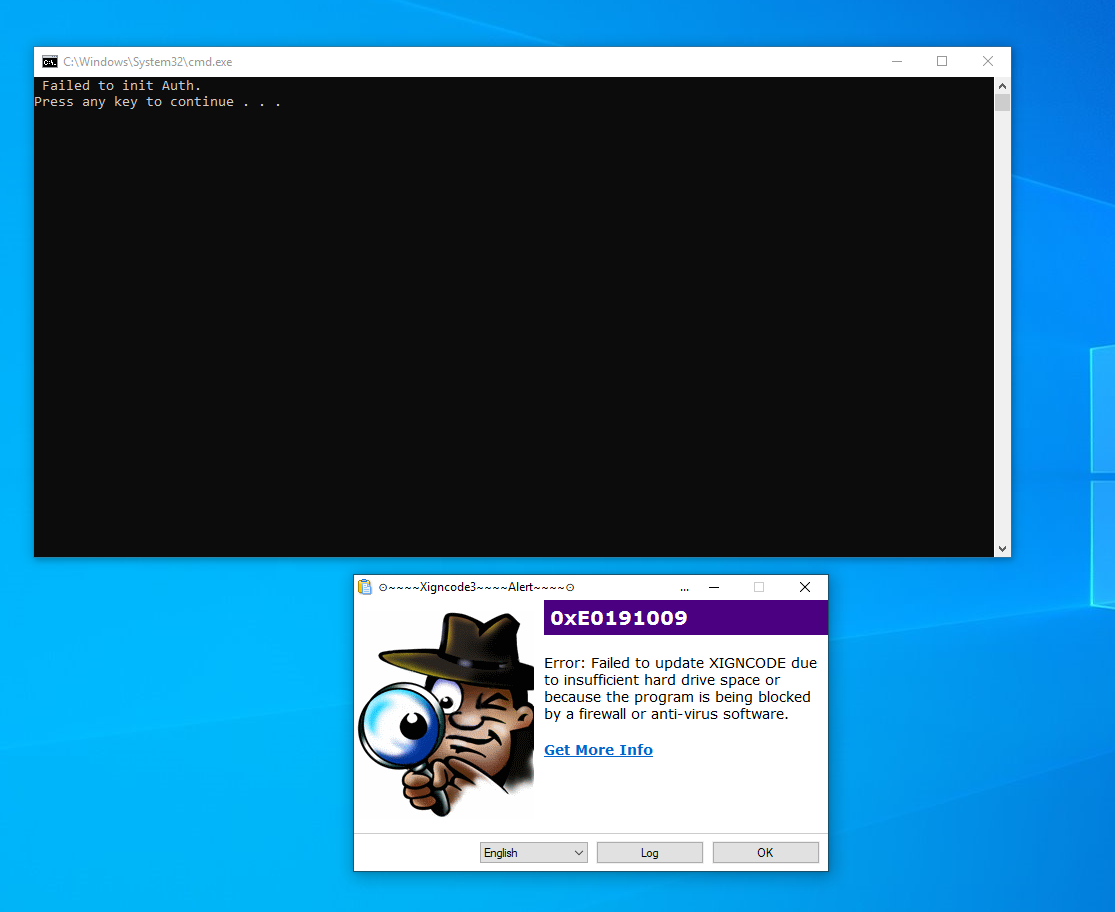Click the cmd.exe title bar icon
The width and height of the screenshot is (1115, 912).
click(x=50, y=62)
